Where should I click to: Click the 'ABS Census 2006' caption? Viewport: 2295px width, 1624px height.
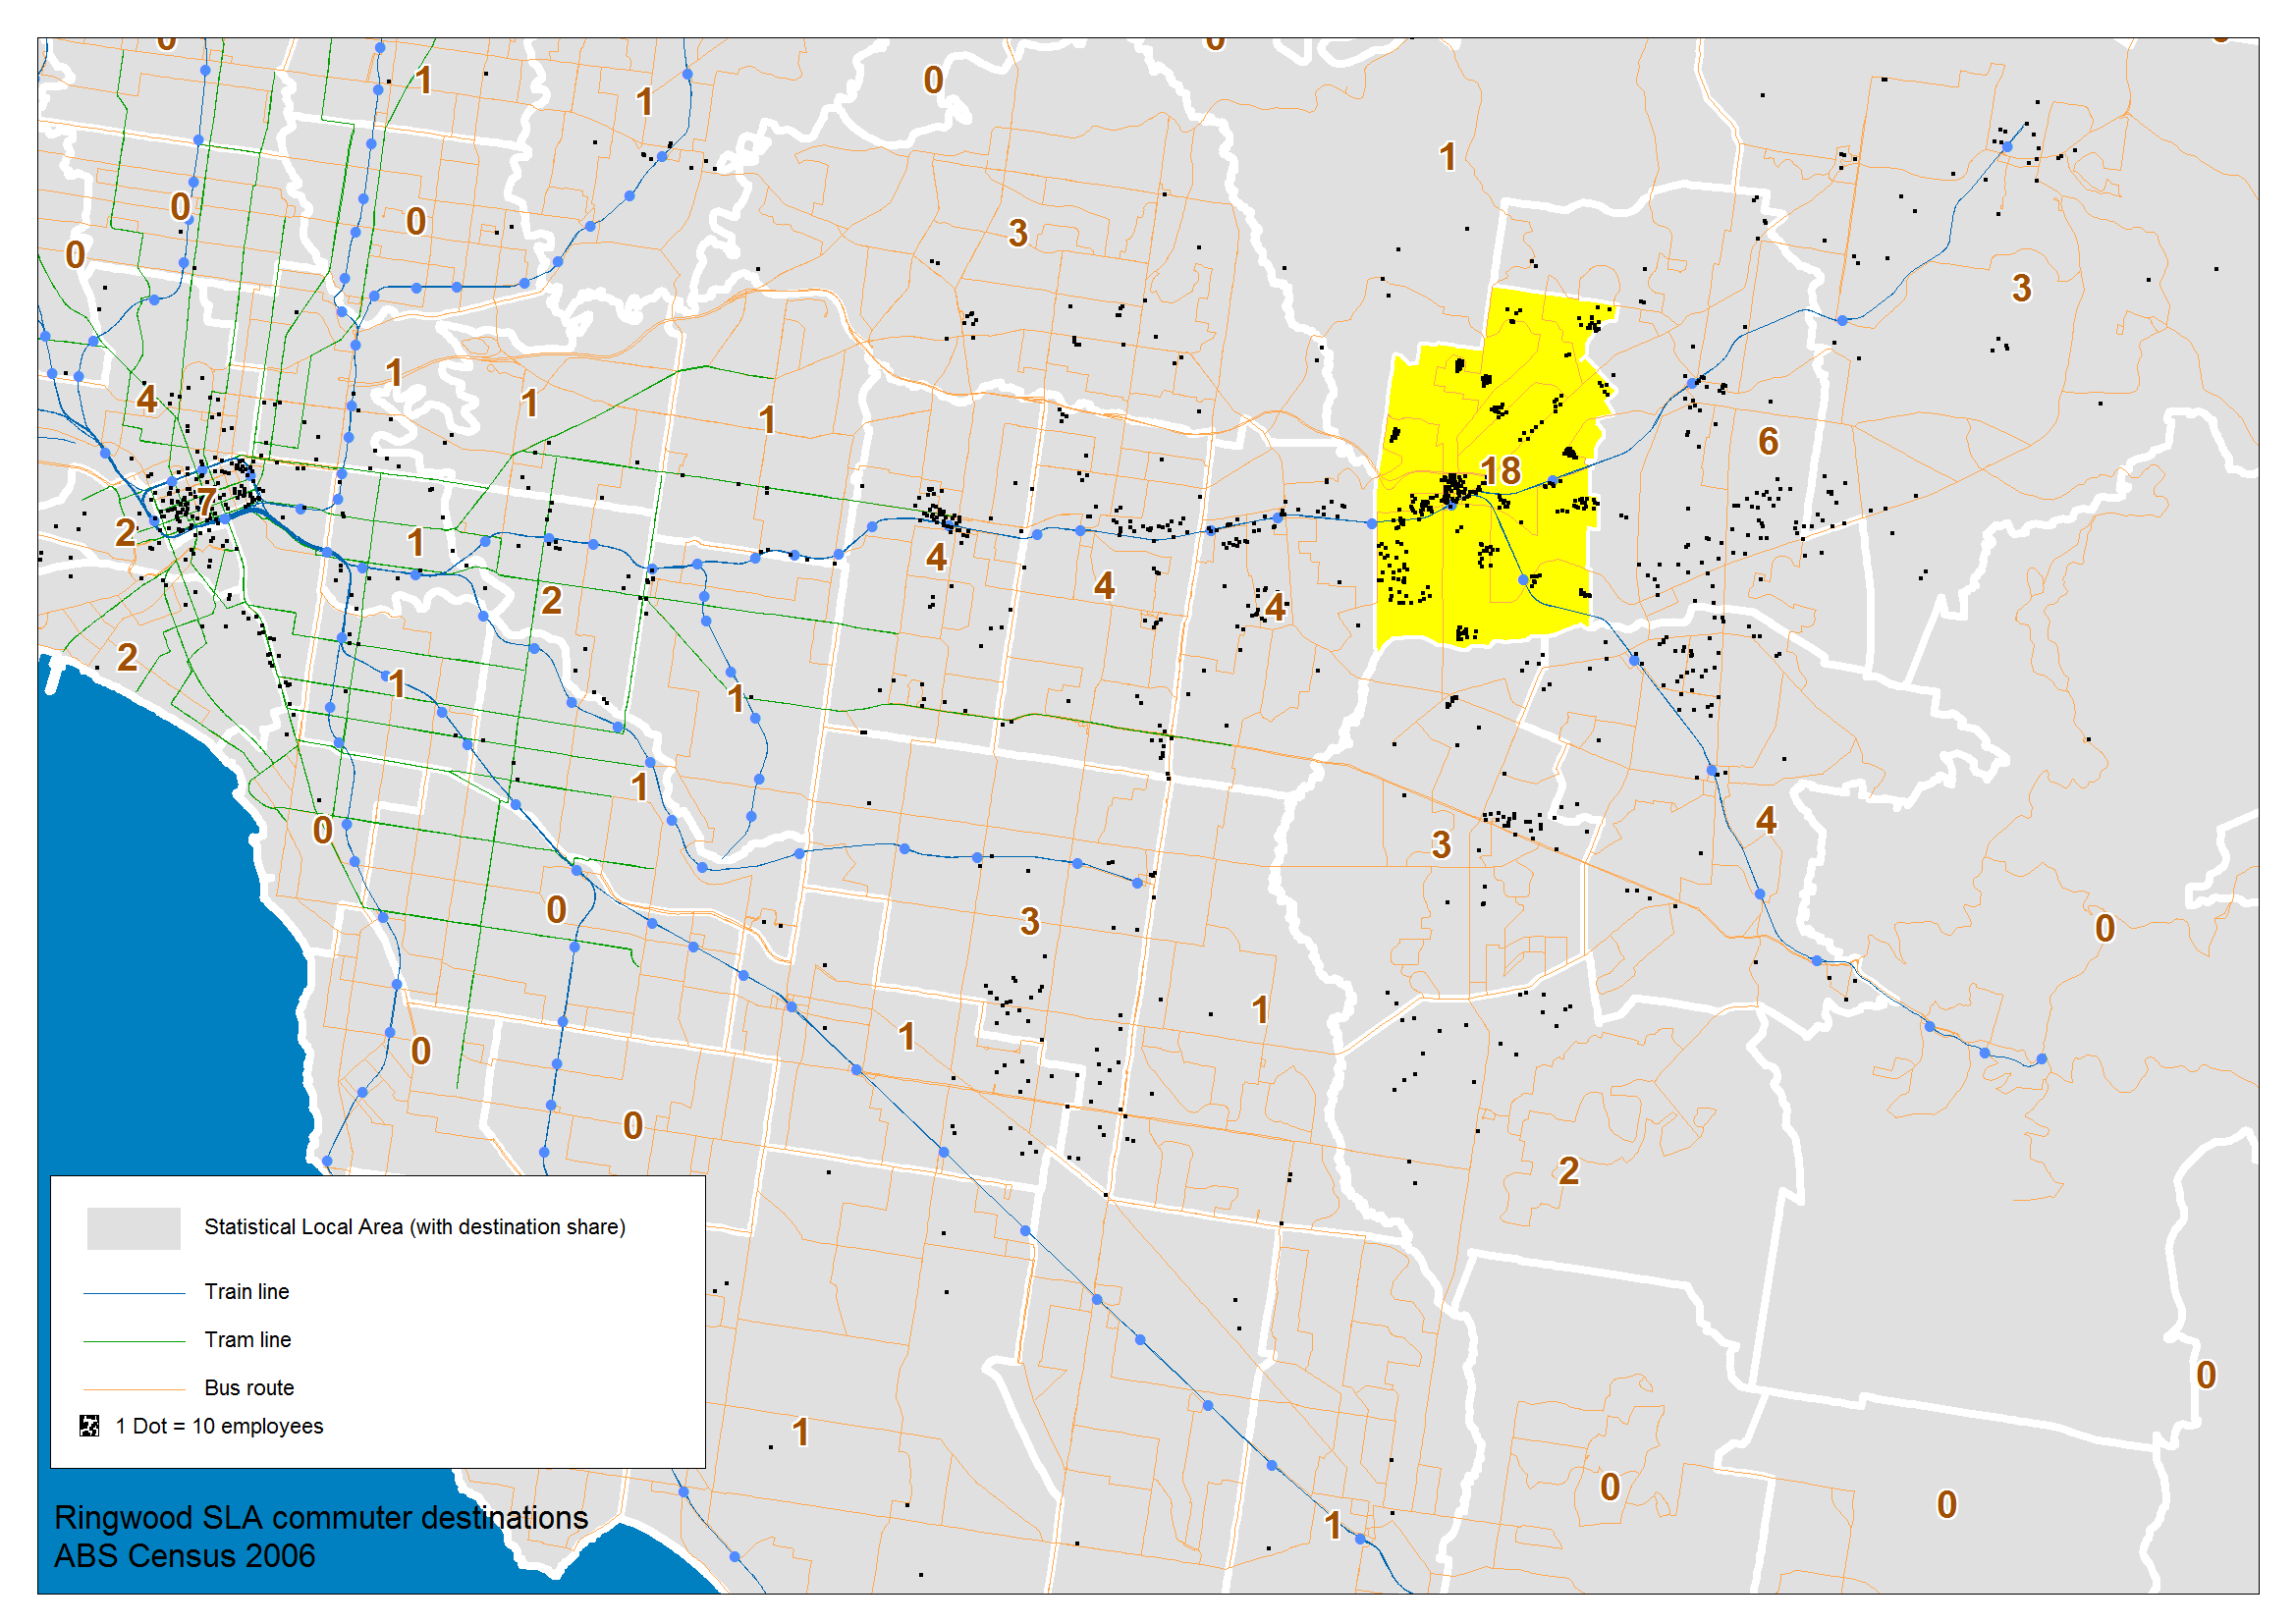click(184, 1557)
